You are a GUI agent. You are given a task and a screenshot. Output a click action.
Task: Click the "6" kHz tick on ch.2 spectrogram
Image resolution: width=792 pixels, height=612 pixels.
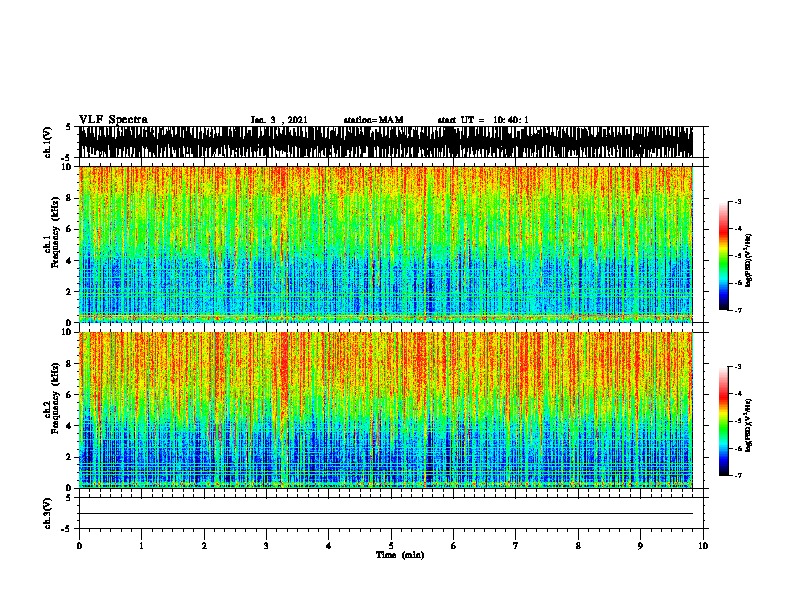pos(70,395)
